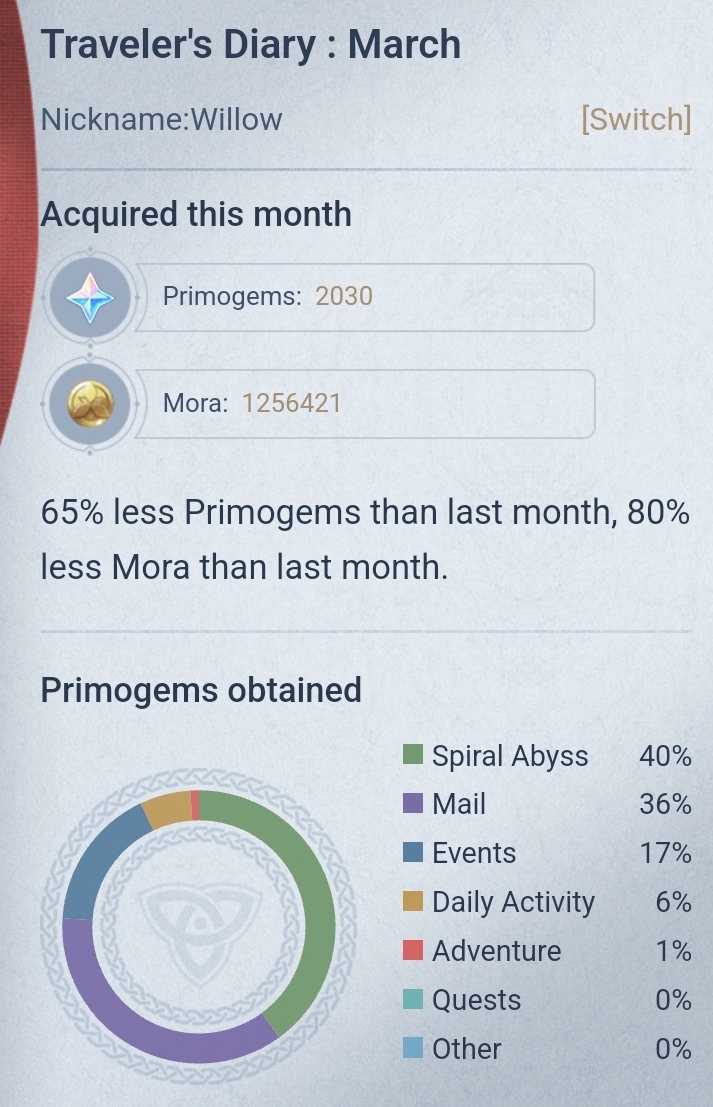
Task: Select the Daily Activity legend square
Action: tap(412, 902)
